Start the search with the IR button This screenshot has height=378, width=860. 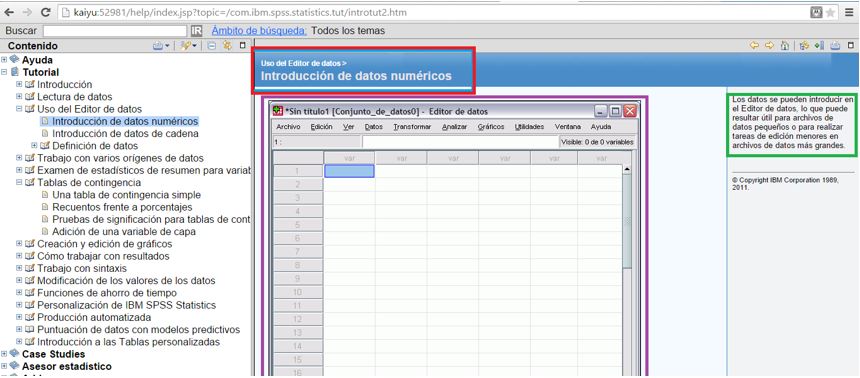pos(196,31)
